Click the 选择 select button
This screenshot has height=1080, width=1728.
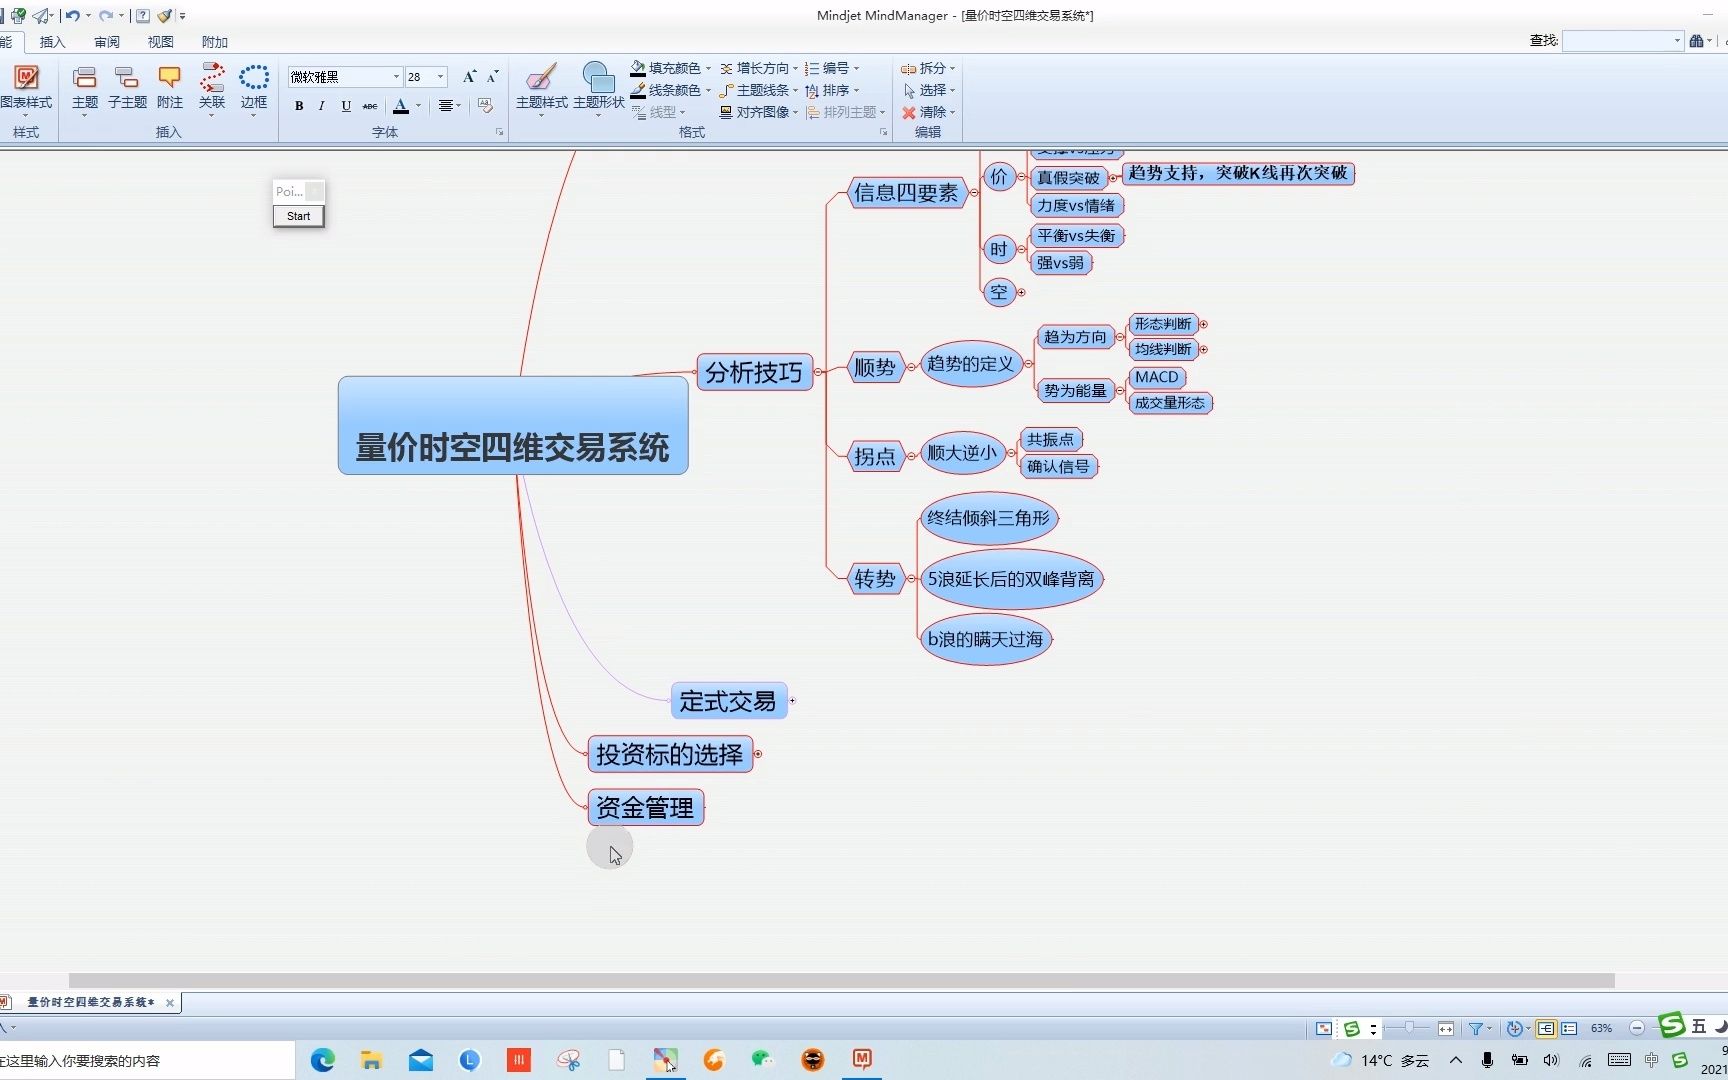click(x=928, y=90)
